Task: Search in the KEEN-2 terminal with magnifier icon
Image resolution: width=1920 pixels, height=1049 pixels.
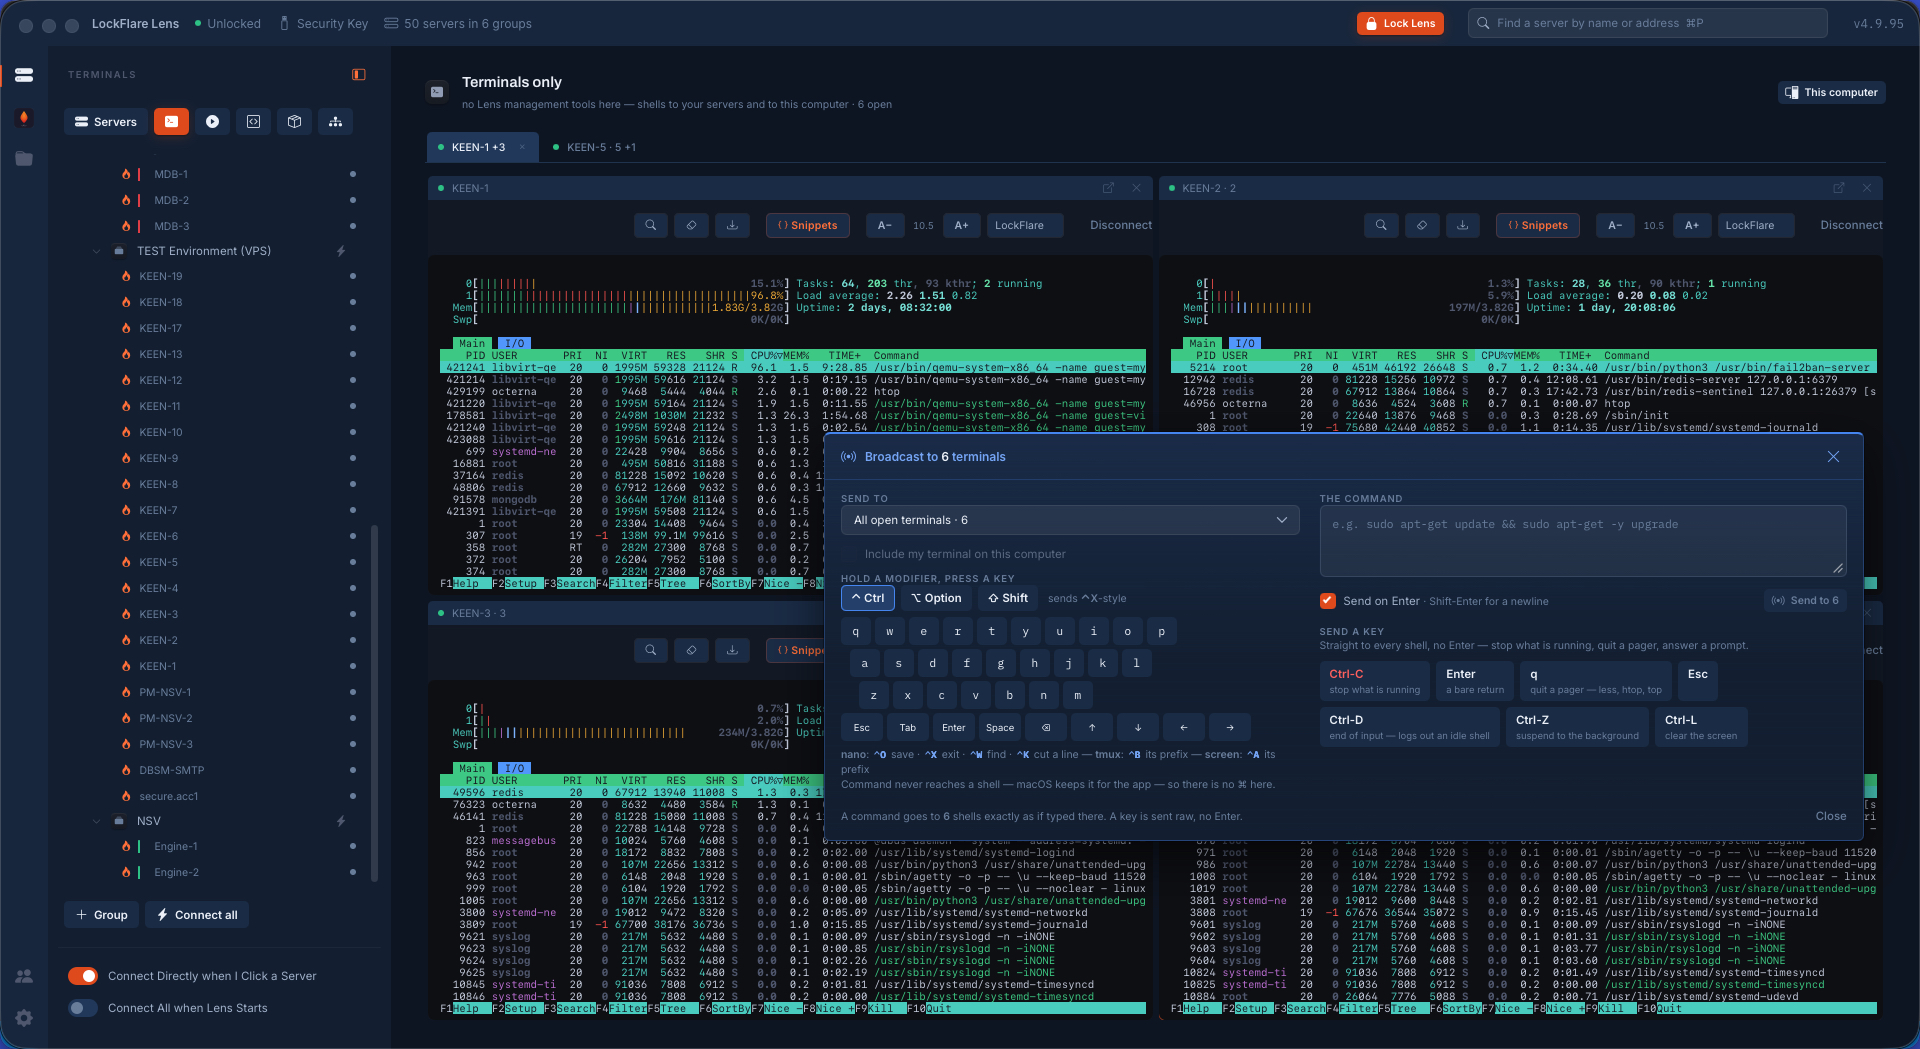Action: click(x=1381, y=225)
